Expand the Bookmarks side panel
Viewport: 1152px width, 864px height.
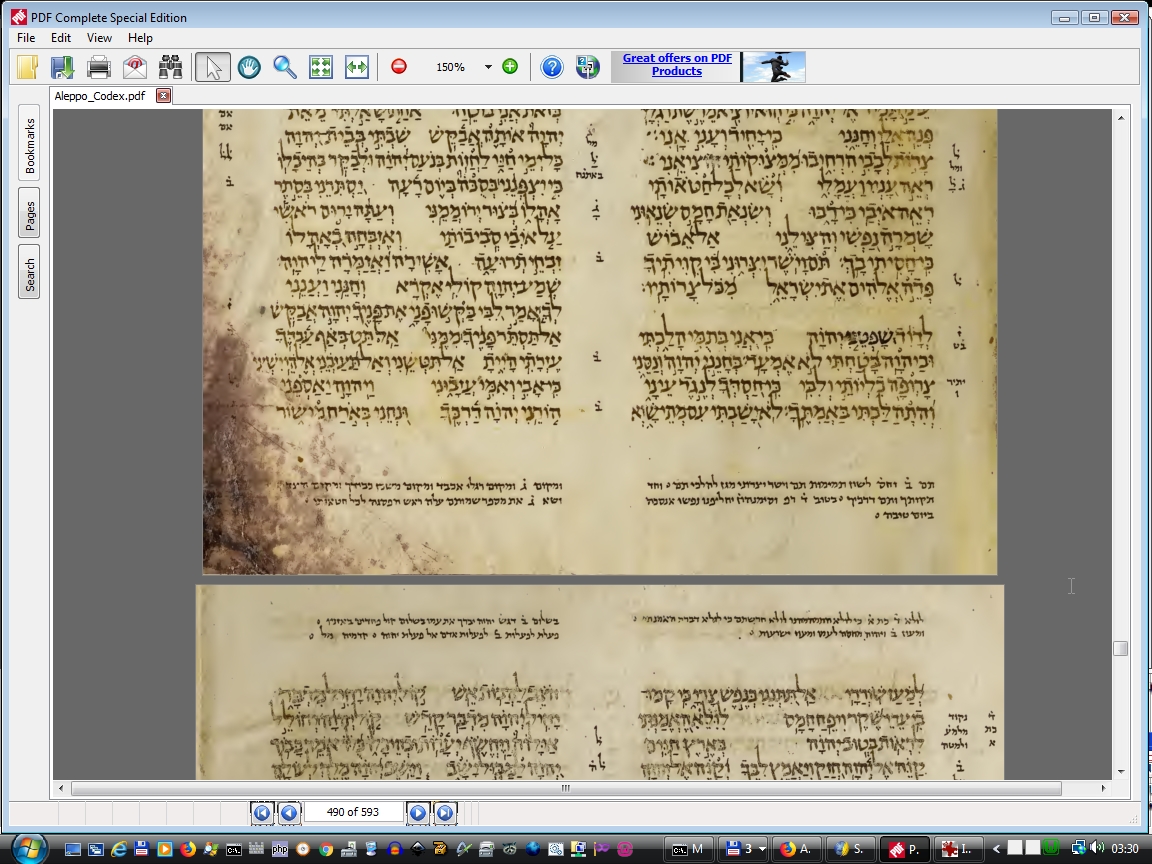pos(30,147)
